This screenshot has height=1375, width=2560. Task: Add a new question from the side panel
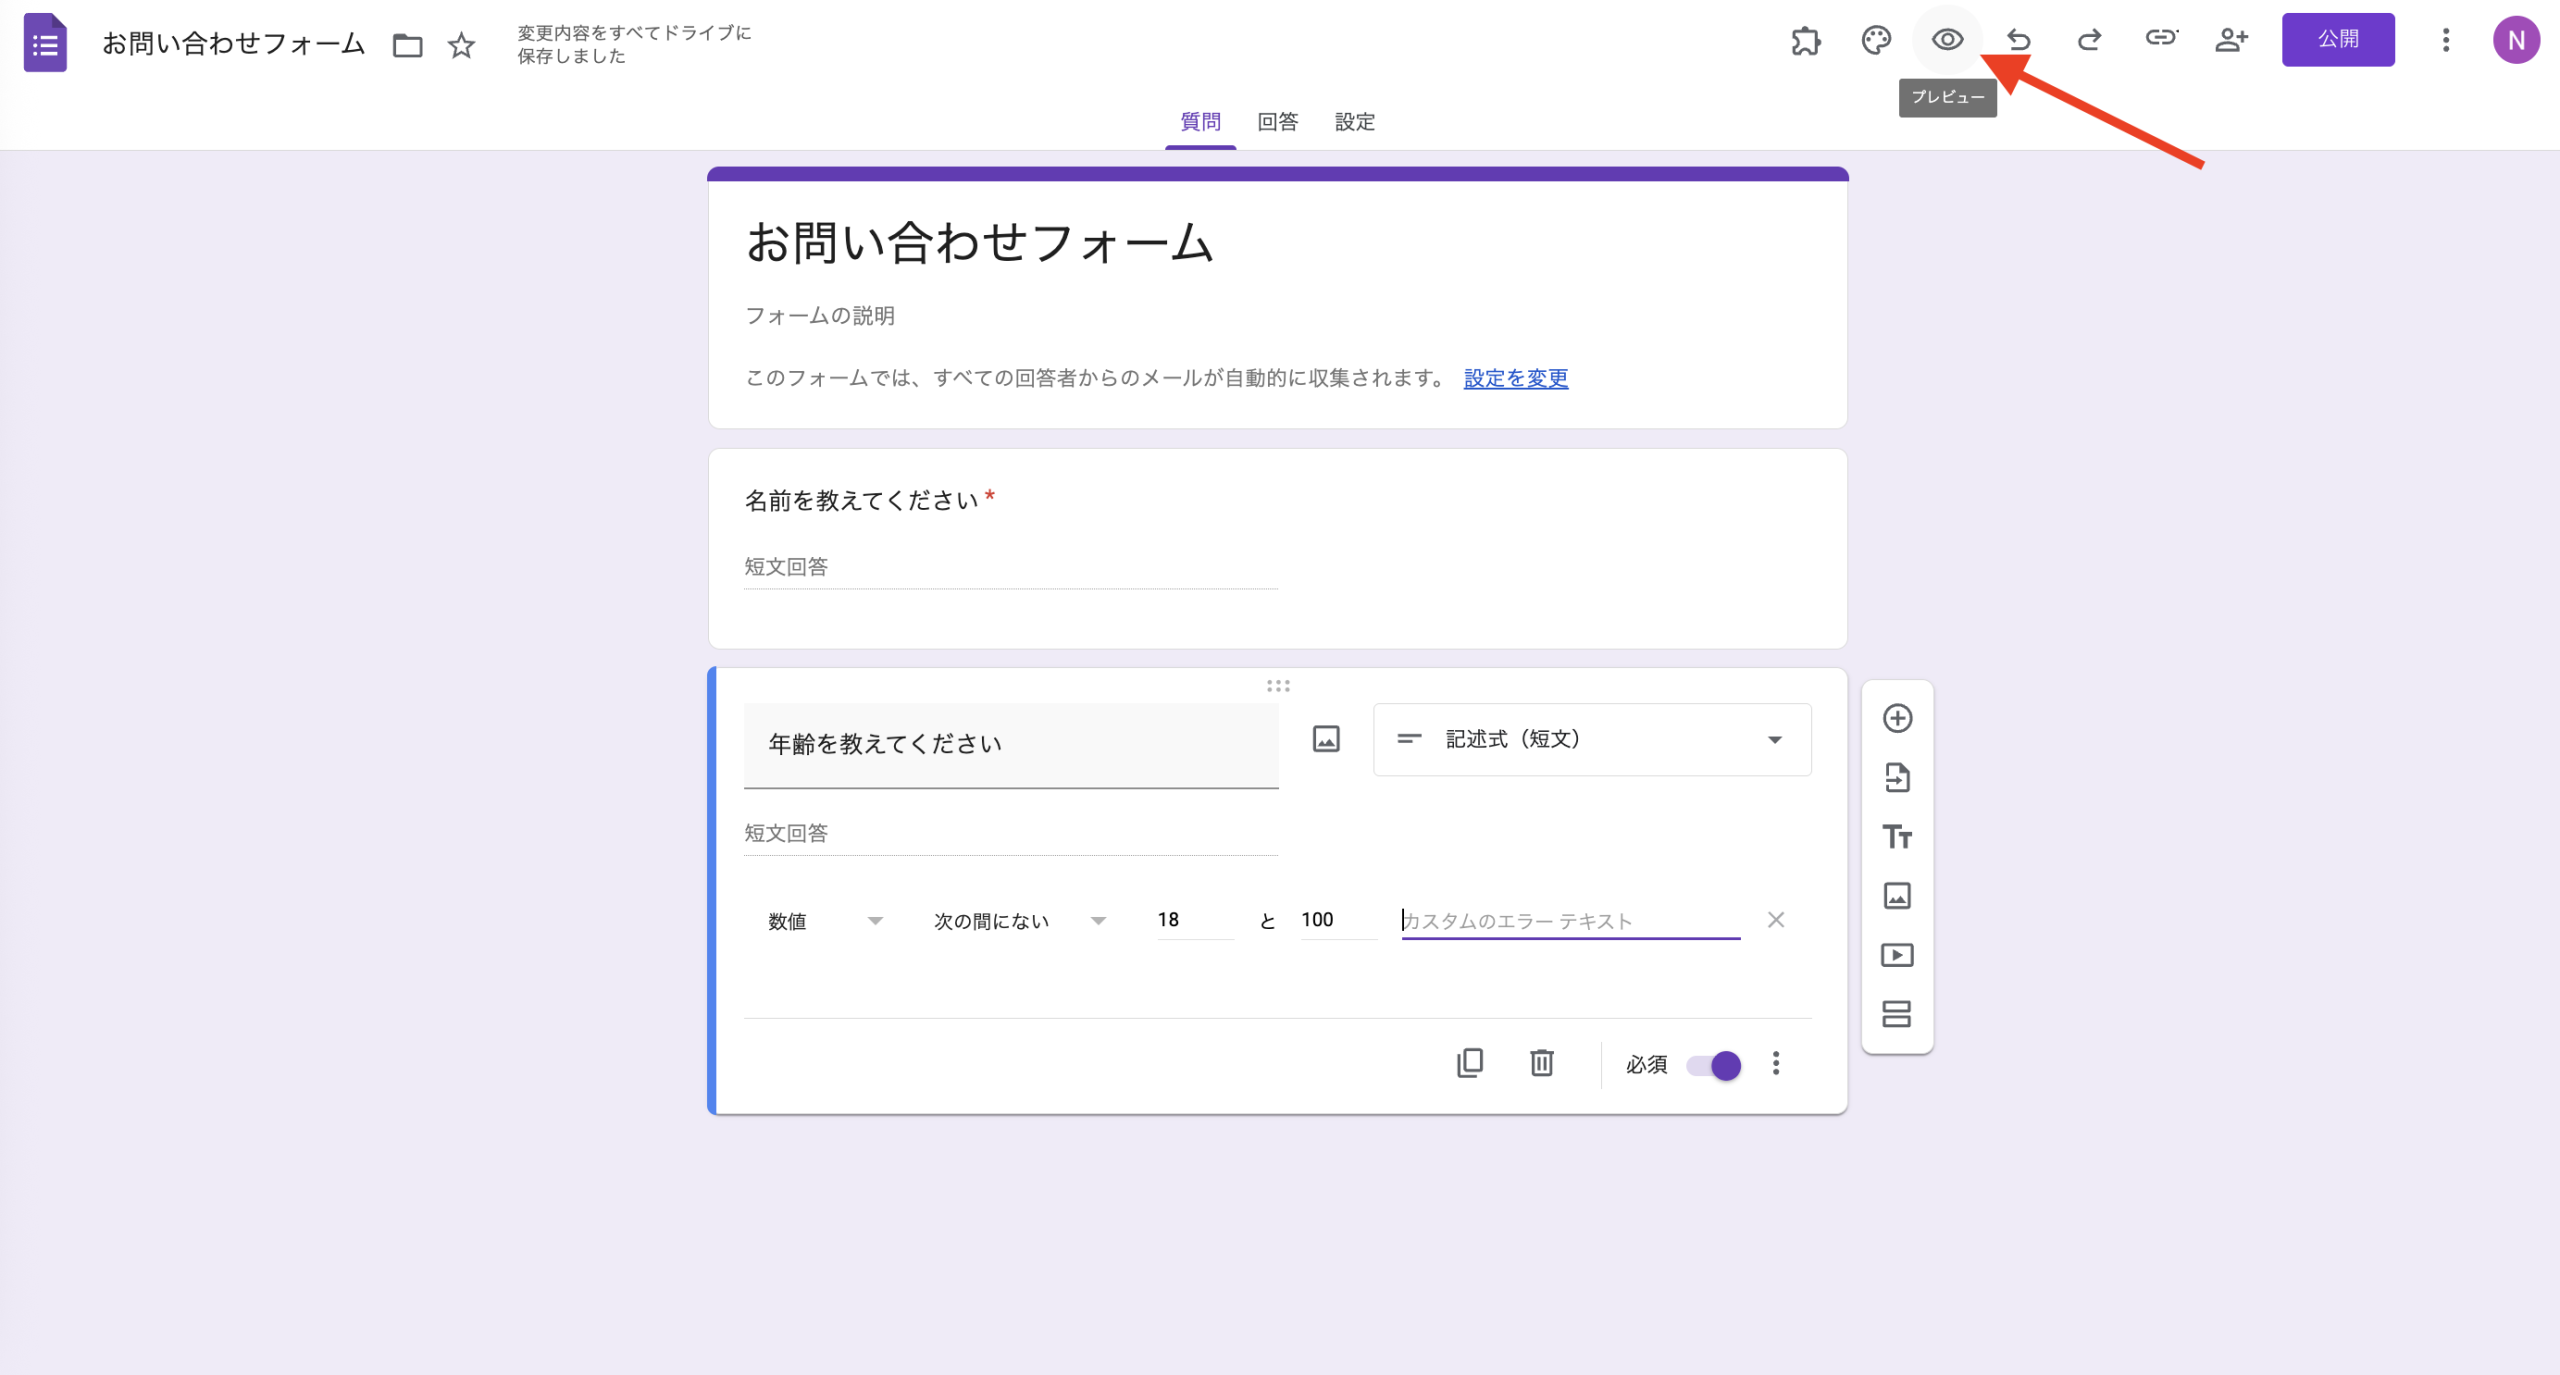(1897, 718)
